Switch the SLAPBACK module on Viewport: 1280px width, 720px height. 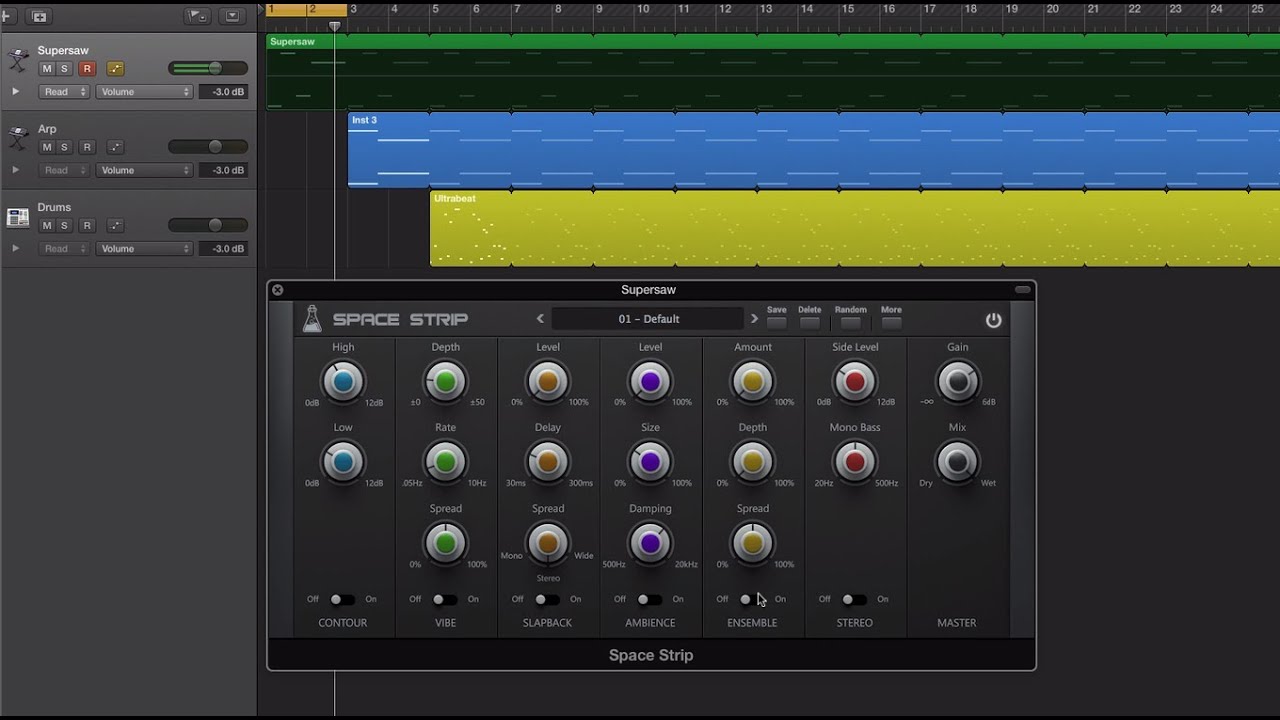coord(547,600)
